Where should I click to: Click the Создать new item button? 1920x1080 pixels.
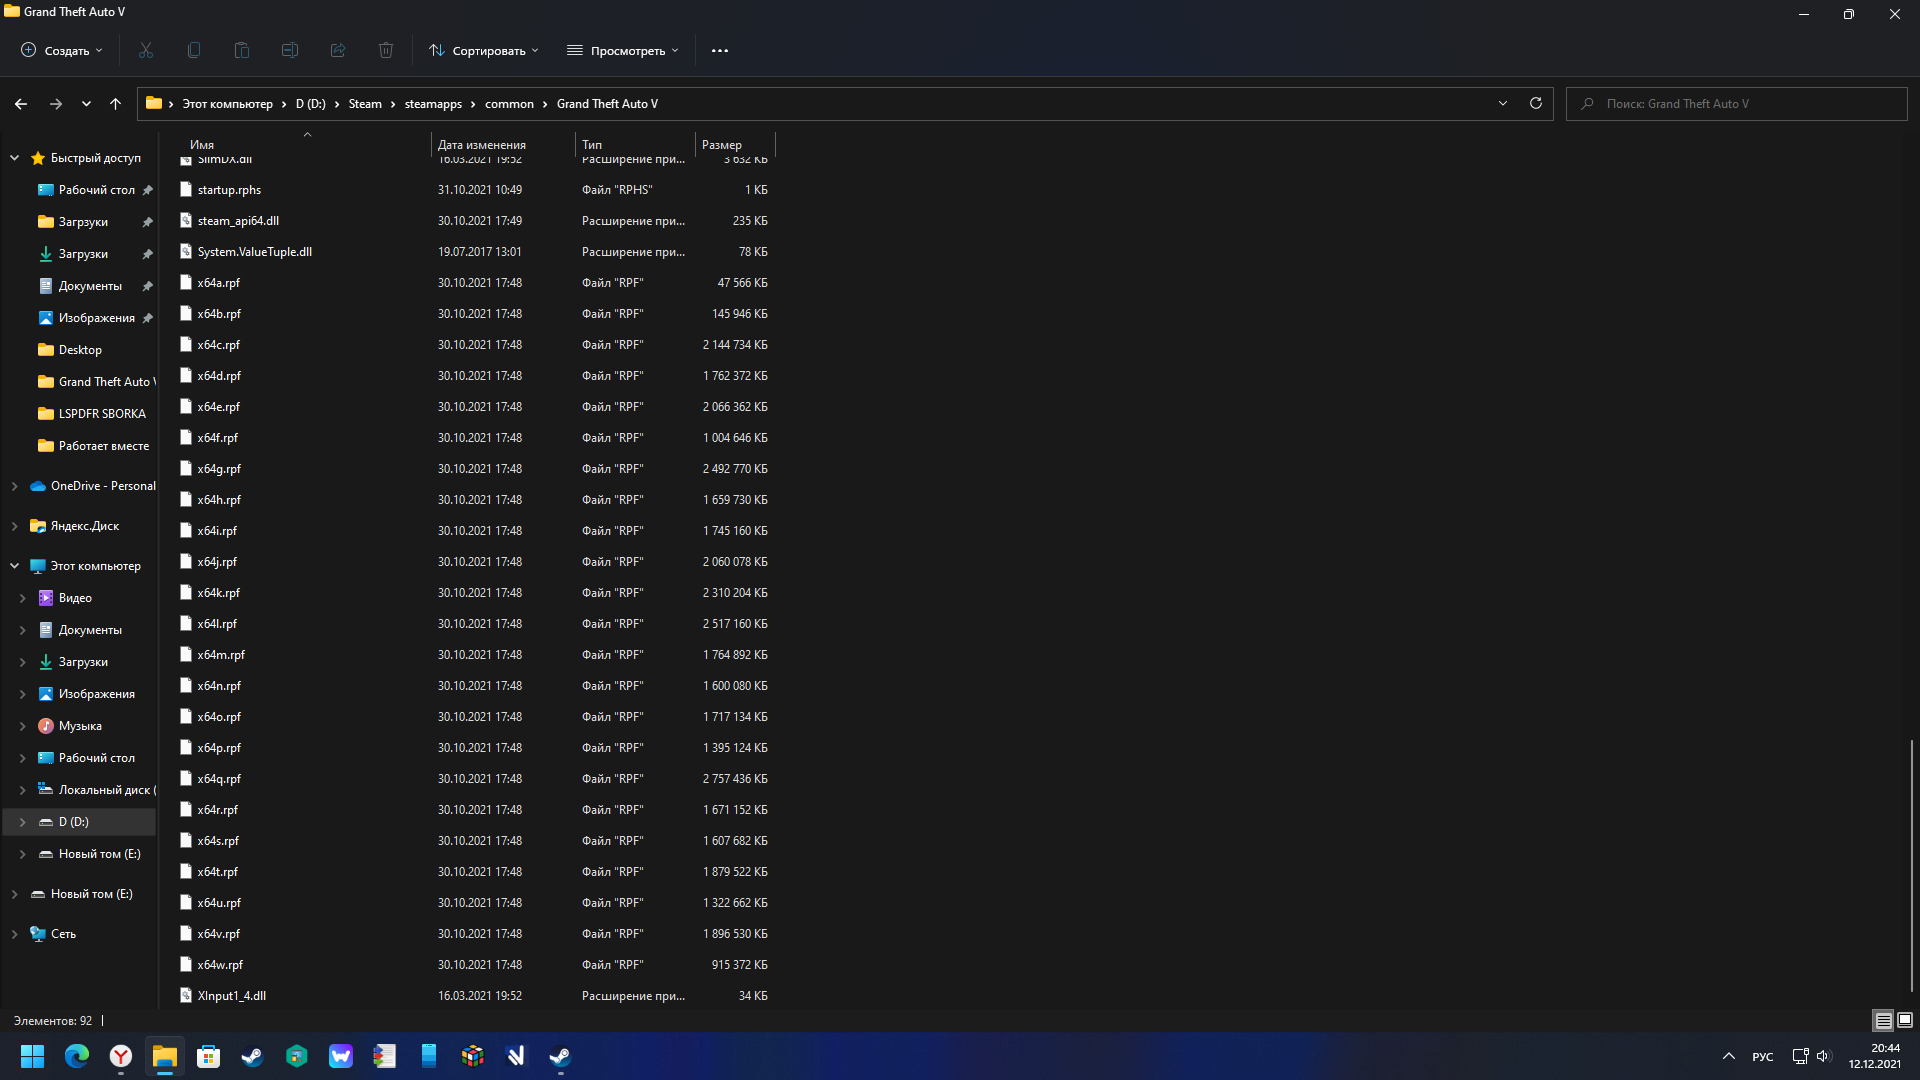coord(62,50)
